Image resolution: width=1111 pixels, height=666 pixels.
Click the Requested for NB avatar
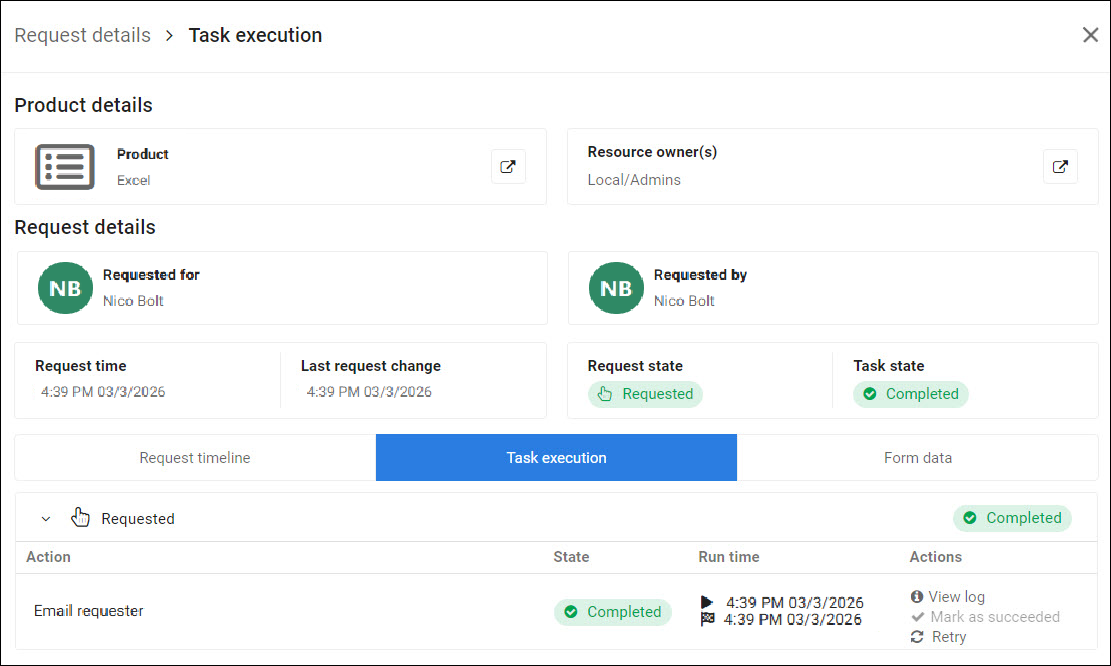(x=65, y=288)
